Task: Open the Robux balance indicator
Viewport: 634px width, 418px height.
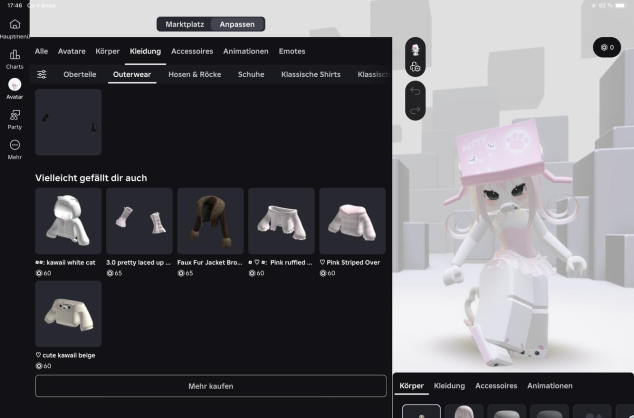Action: 606,47
